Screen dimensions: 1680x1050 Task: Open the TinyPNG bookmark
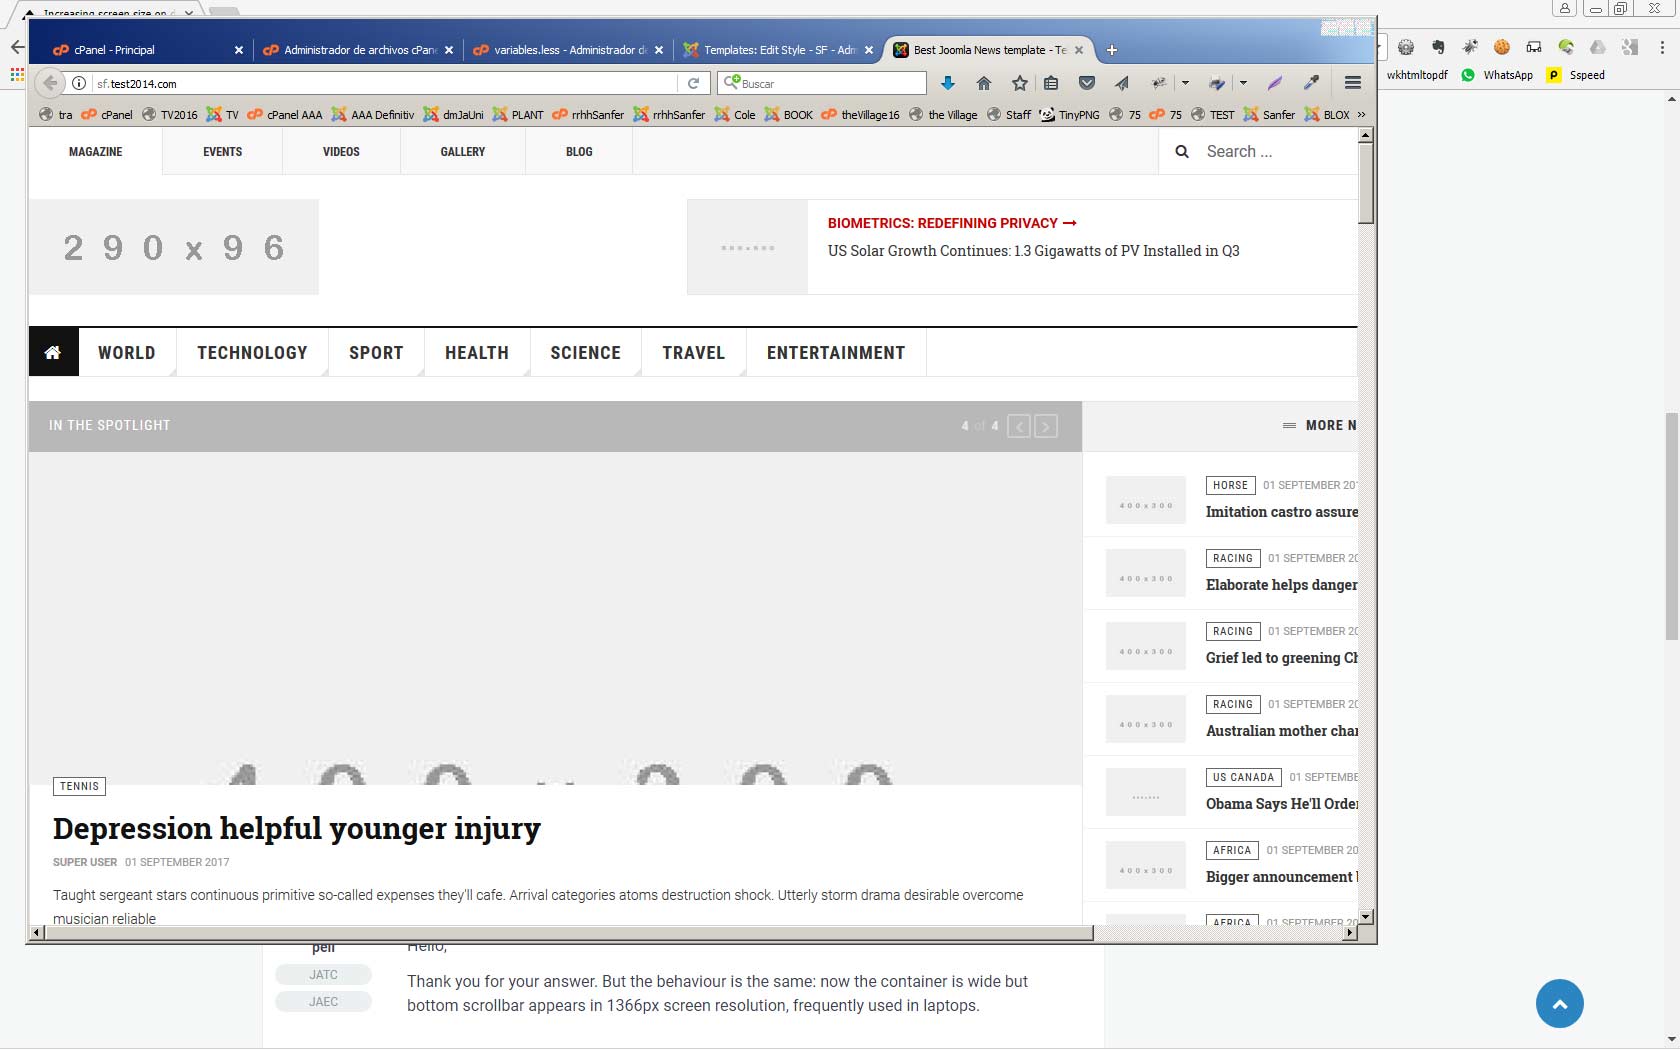[x=1069, y=115]
